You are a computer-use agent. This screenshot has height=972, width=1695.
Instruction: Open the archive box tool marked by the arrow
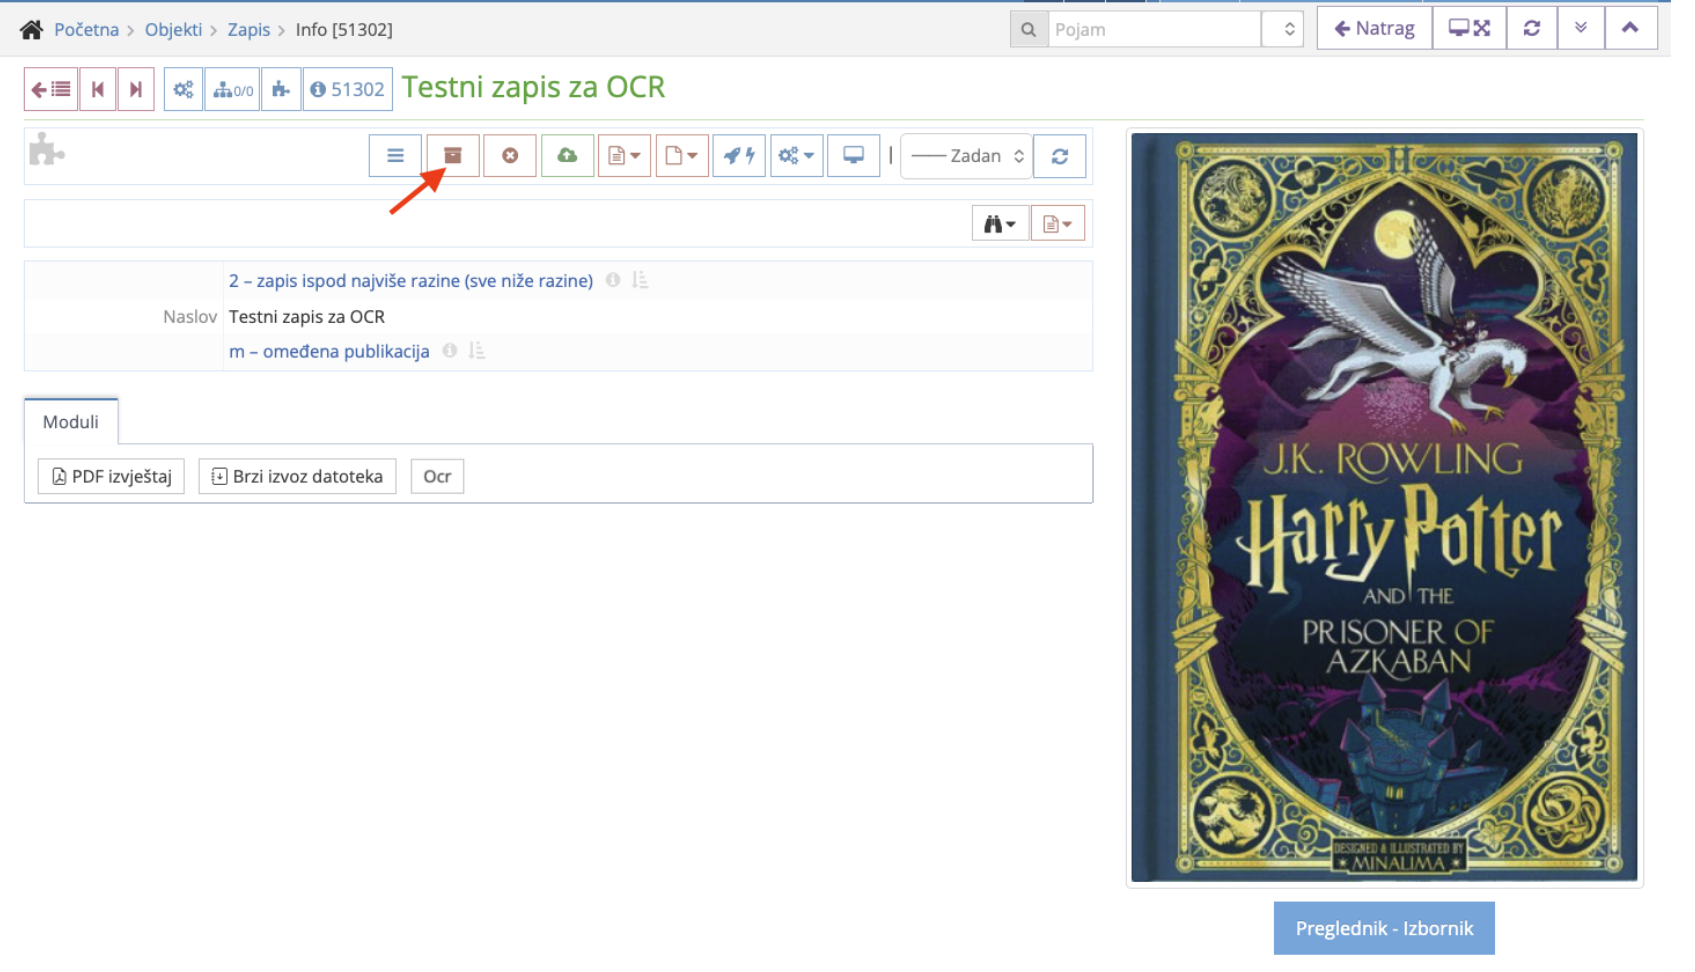tap(452, 155)
